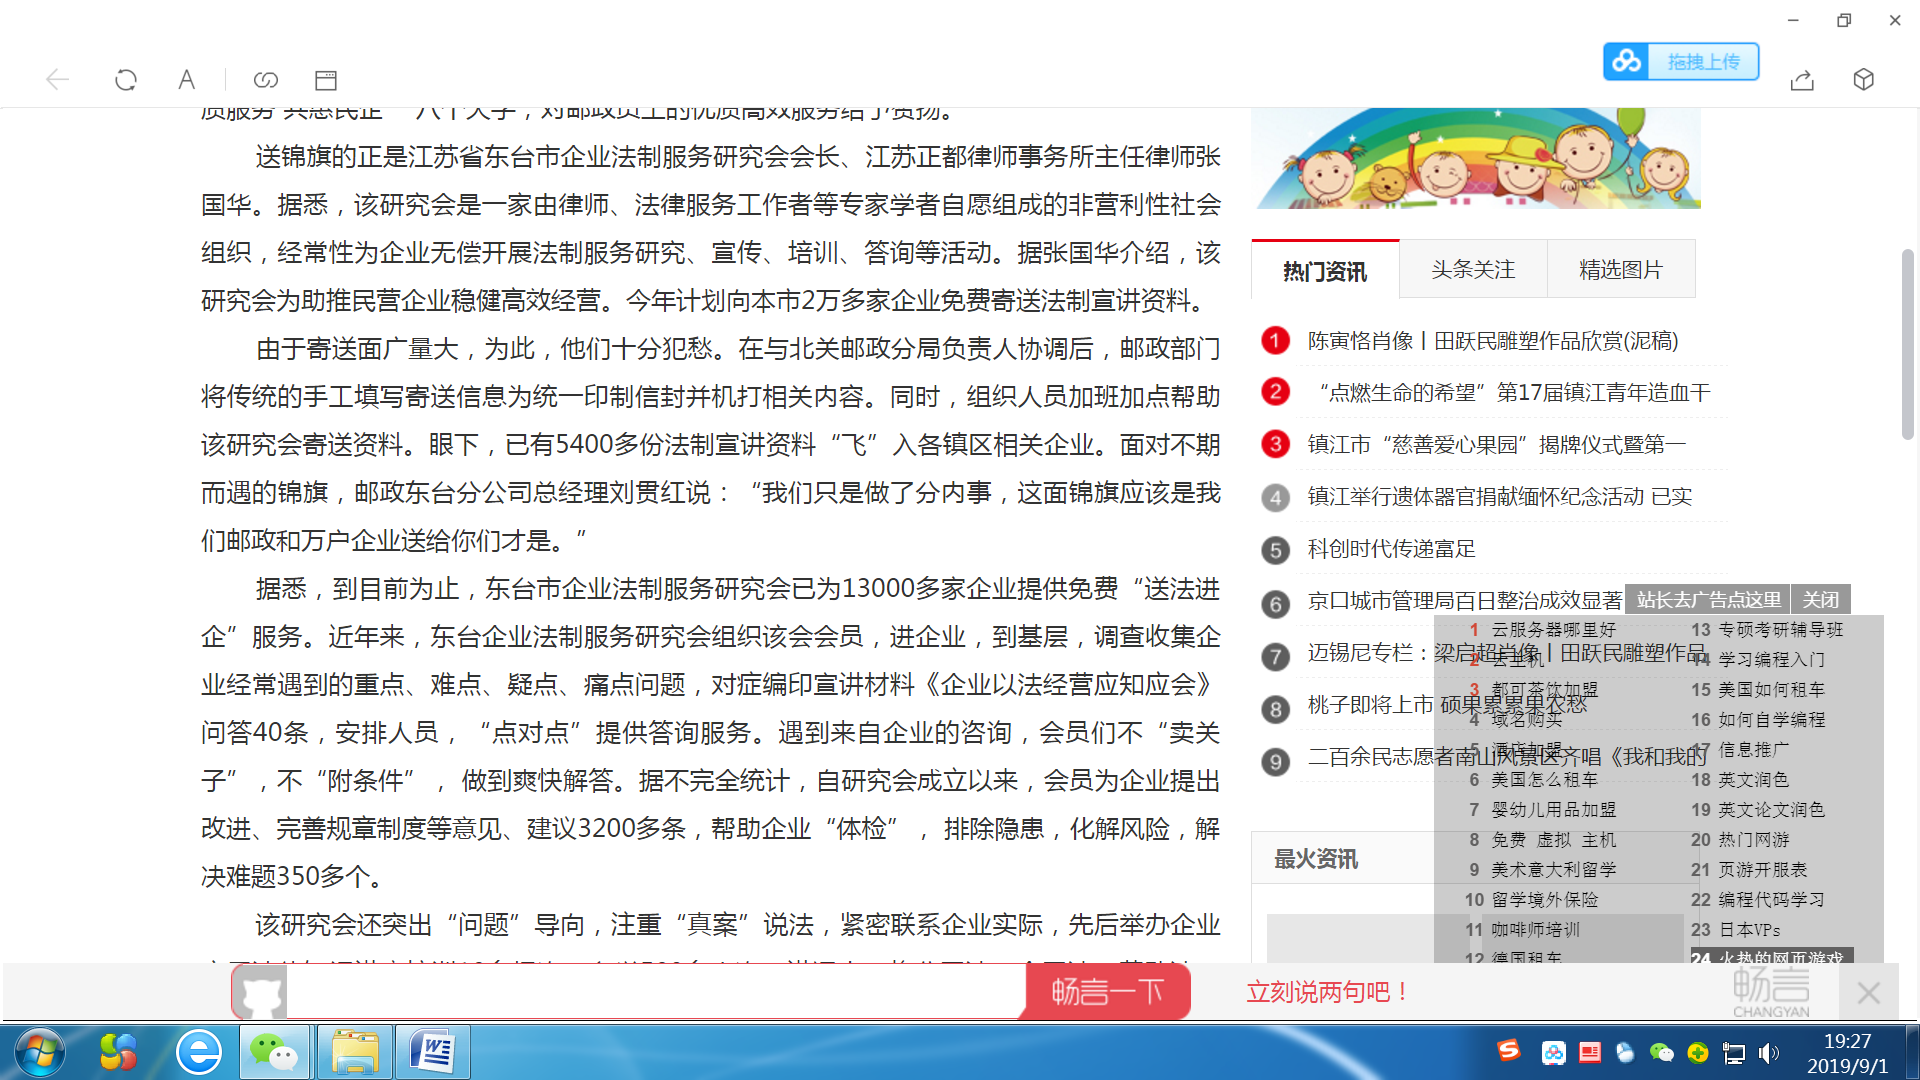Screen dimensions: 1920x1080
Task: Click the 站长去广告点这里 ad button
Action: click(1708, 600)
